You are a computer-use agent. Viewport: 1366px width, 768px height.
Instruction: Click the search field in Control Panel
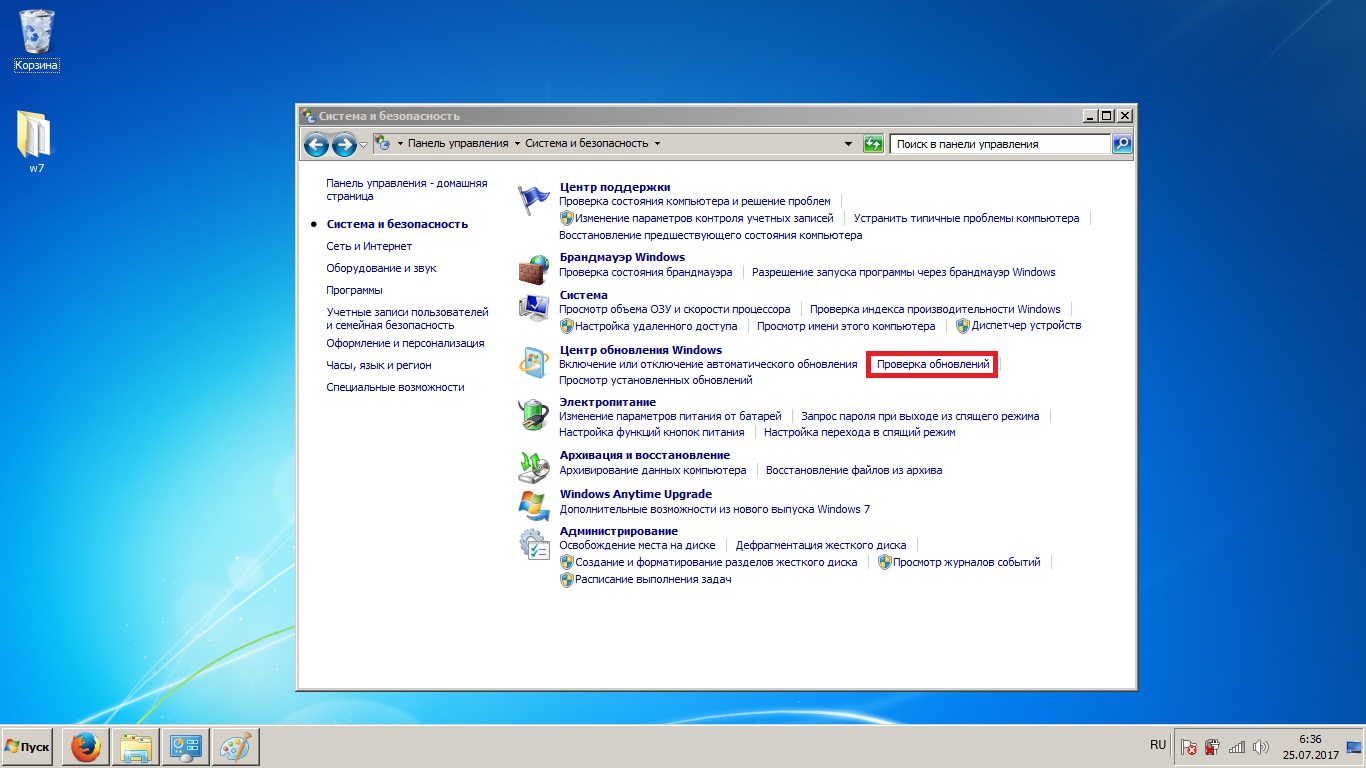point(1000,144)
